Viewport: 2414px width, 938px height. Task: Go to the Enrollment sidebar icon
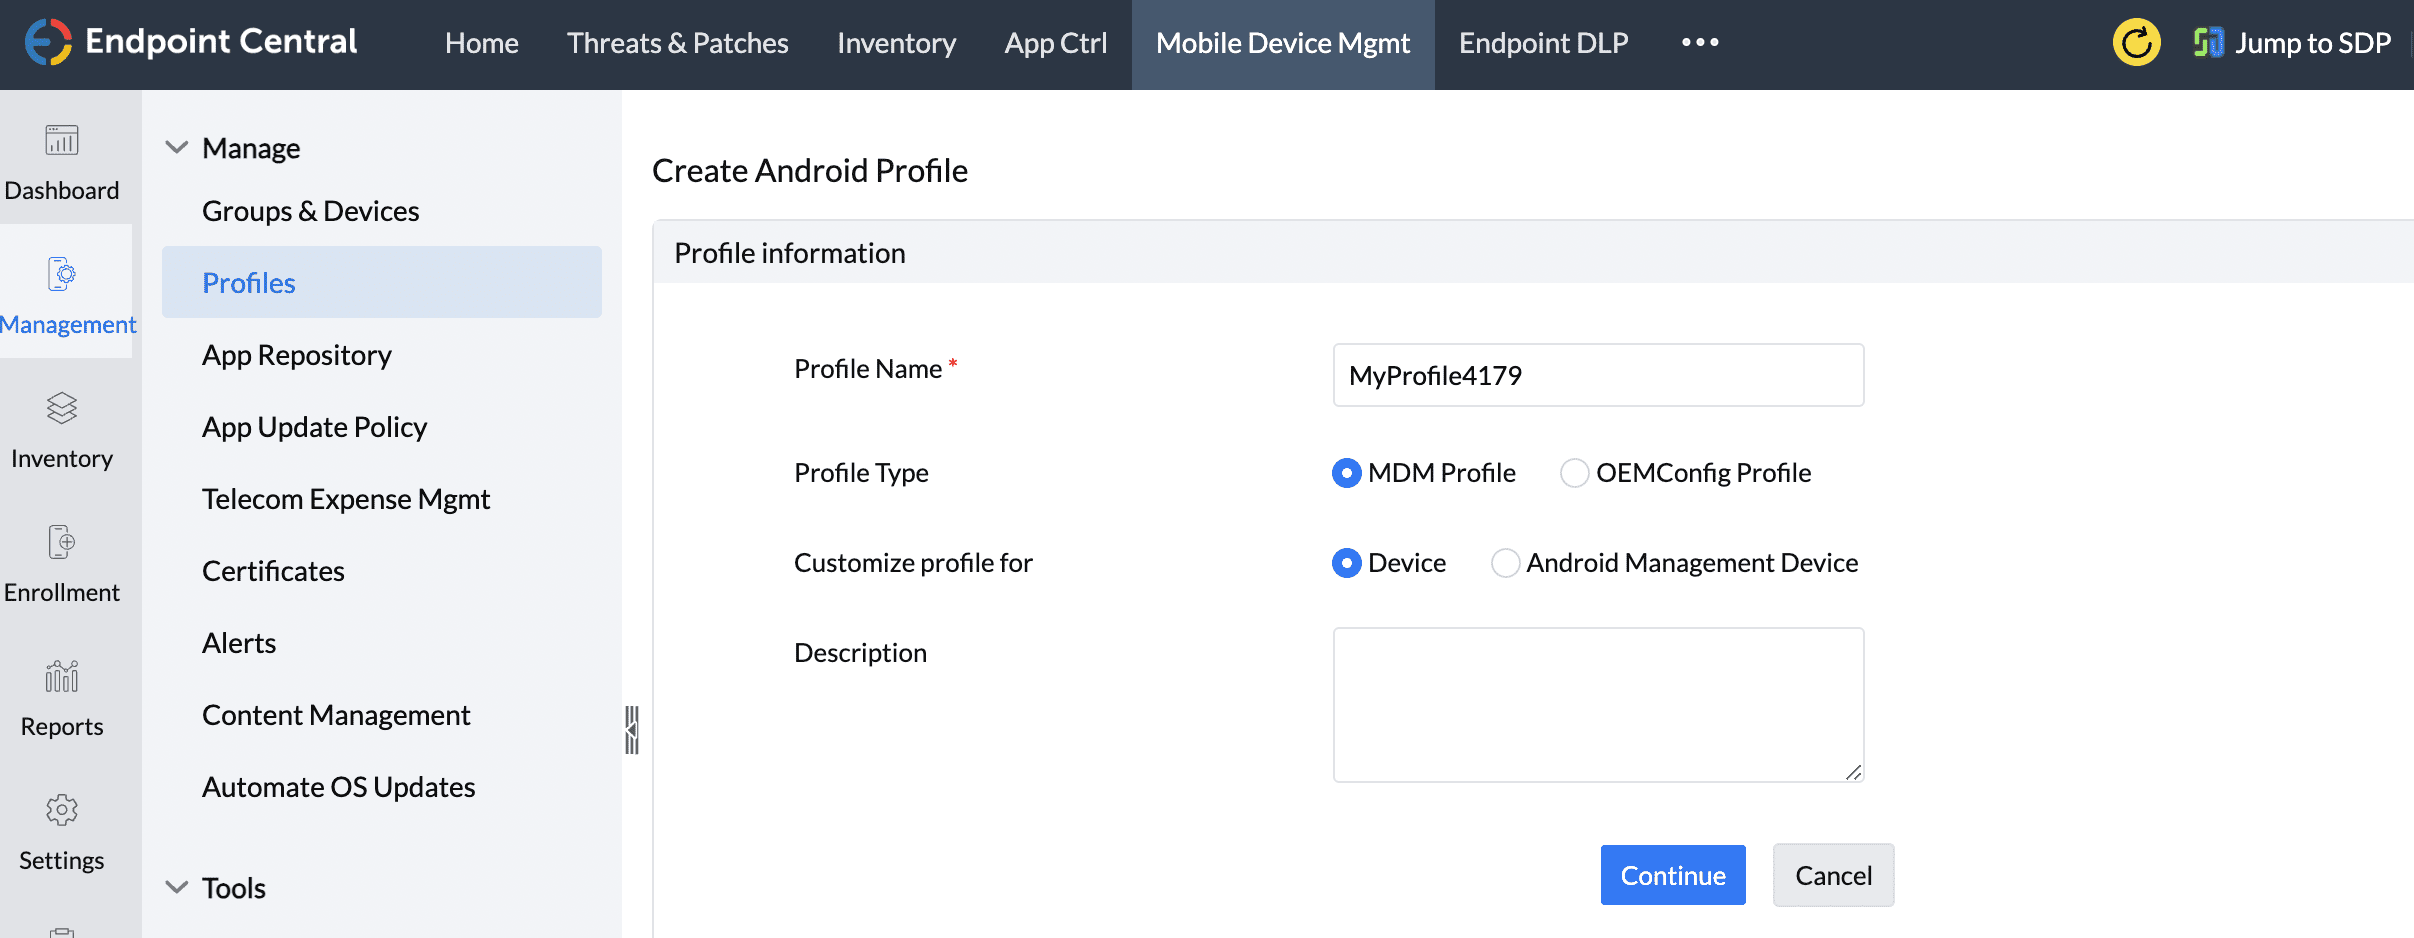click(62, 542)
